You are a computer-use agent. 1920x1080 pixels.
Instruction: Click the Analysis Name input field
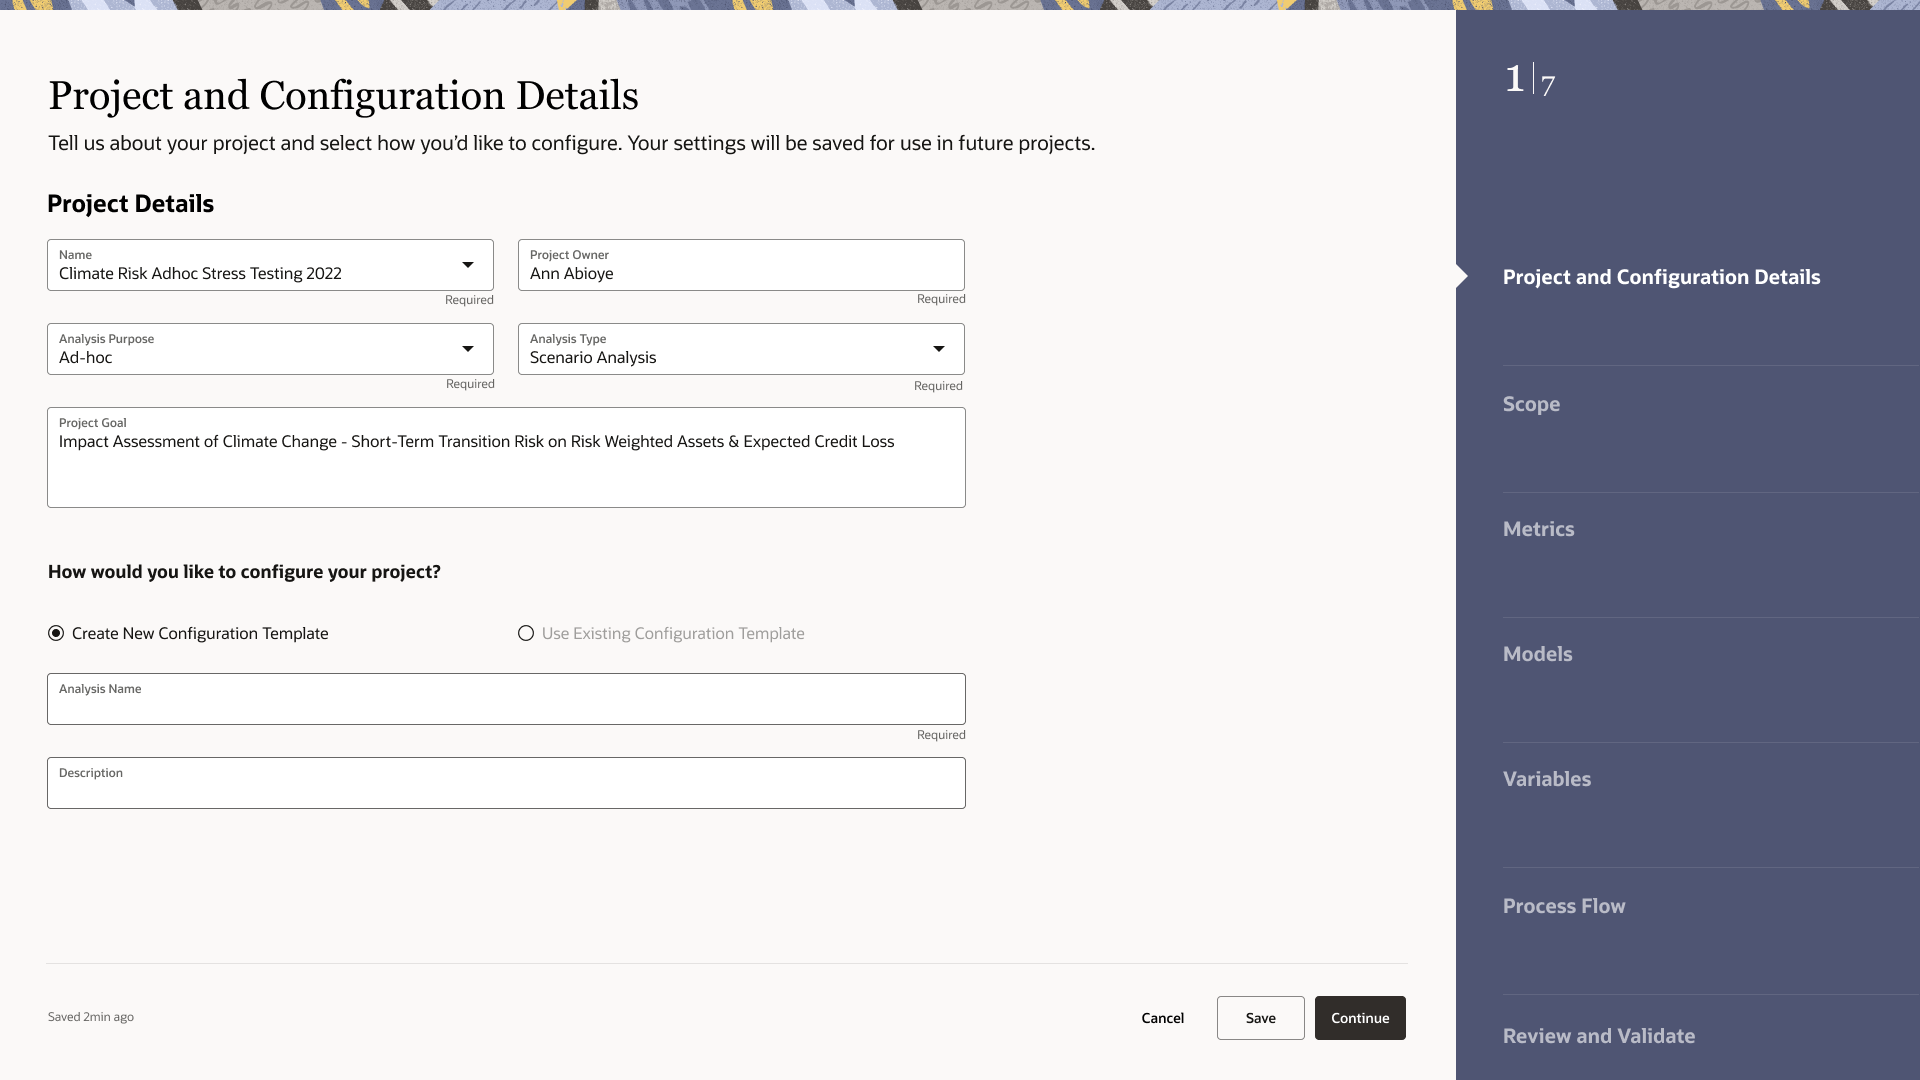[x=506, y=699]
